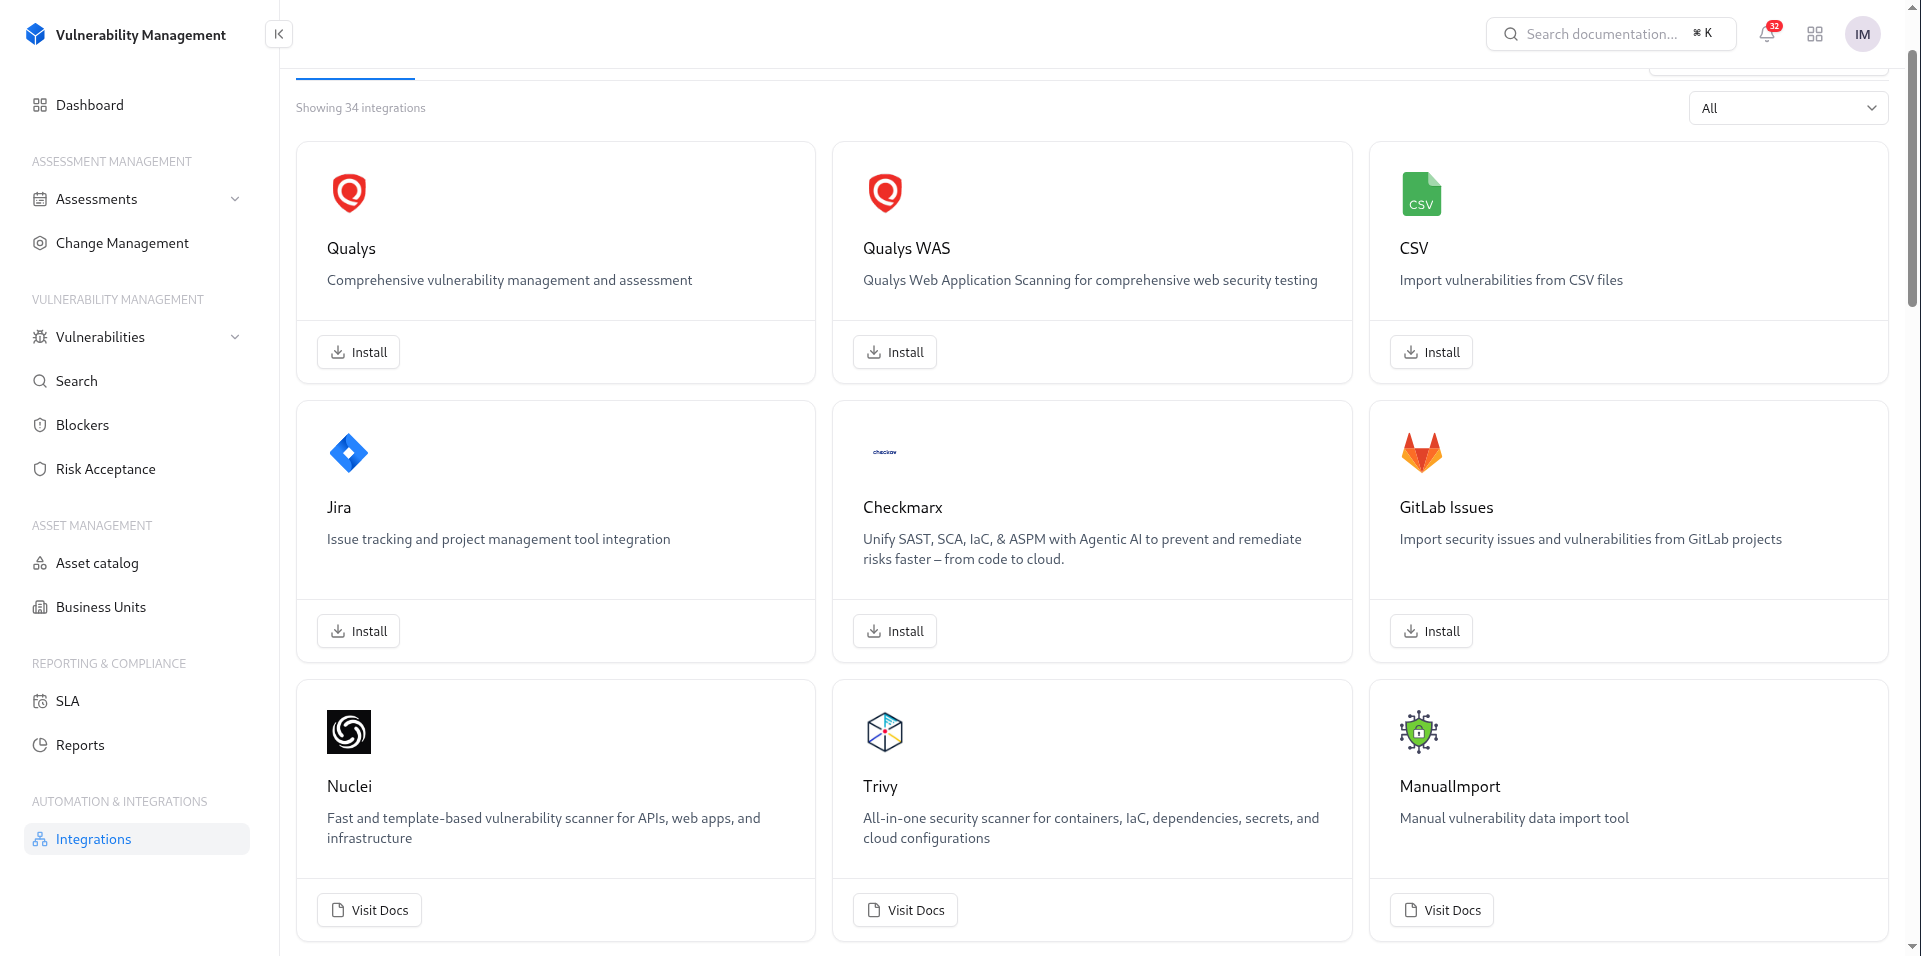This screenshot has width=1921, height=956.
Task: Go to Risk Acceptance page
Action: (105, 469)
